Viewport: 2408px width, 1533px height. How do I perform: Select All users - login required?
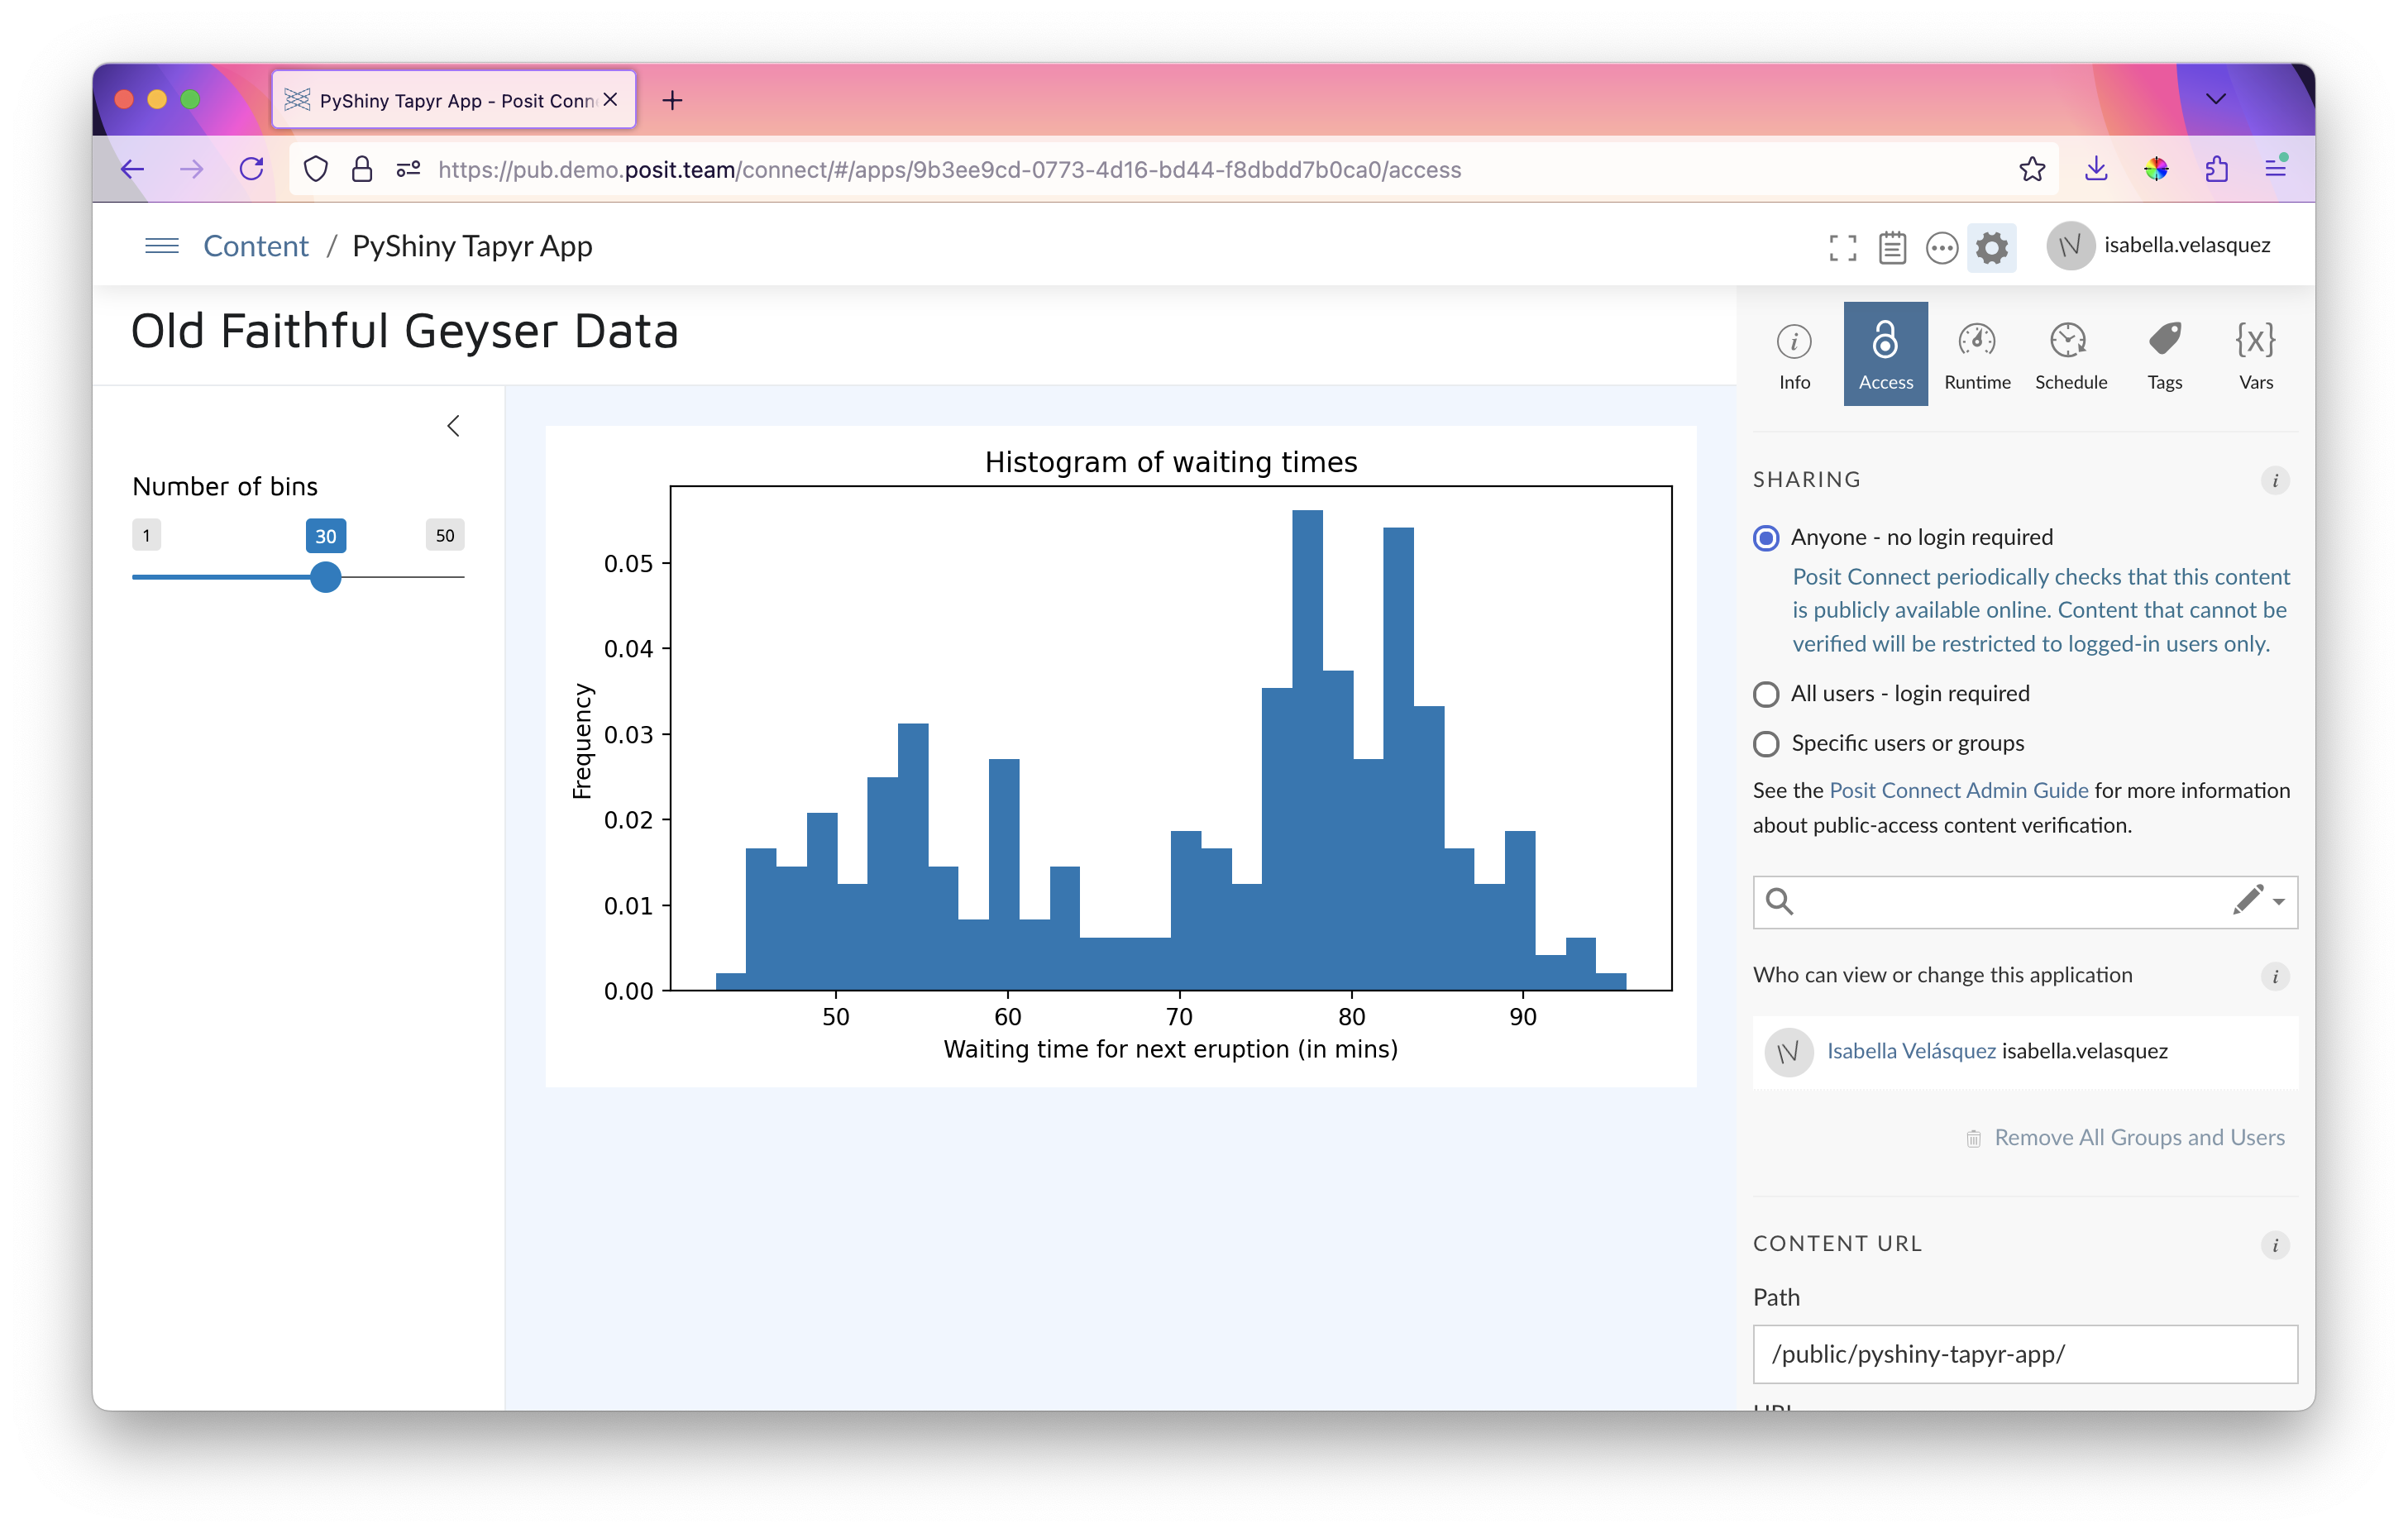point(1766,694)
